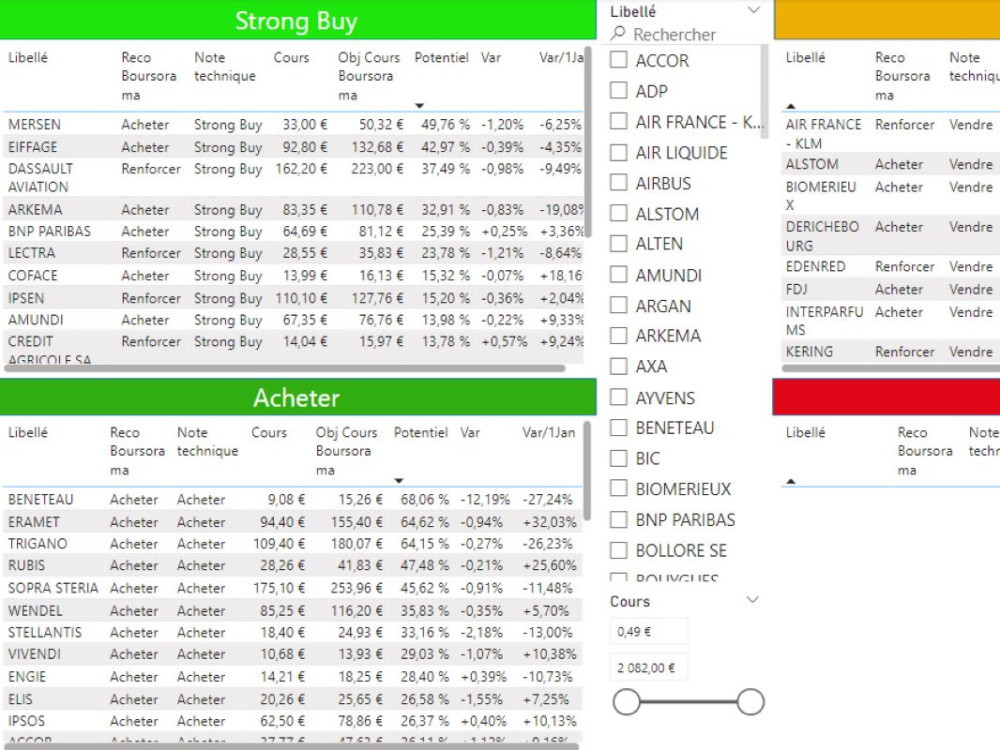Image resolution: width=1000 pixels, height=750 pixels.
Task: Sort by the Potentiel column header
Action: click(440, 58)
